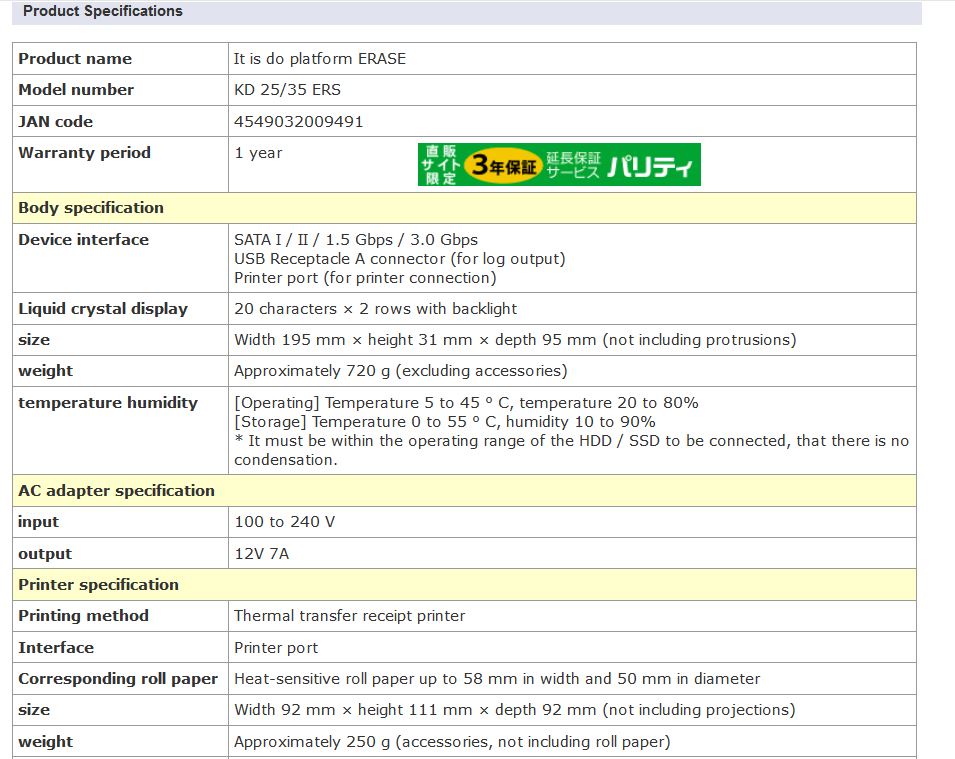Click the 'JAN code' label
This screenshot has height=759, width=955.
[55, 121]
